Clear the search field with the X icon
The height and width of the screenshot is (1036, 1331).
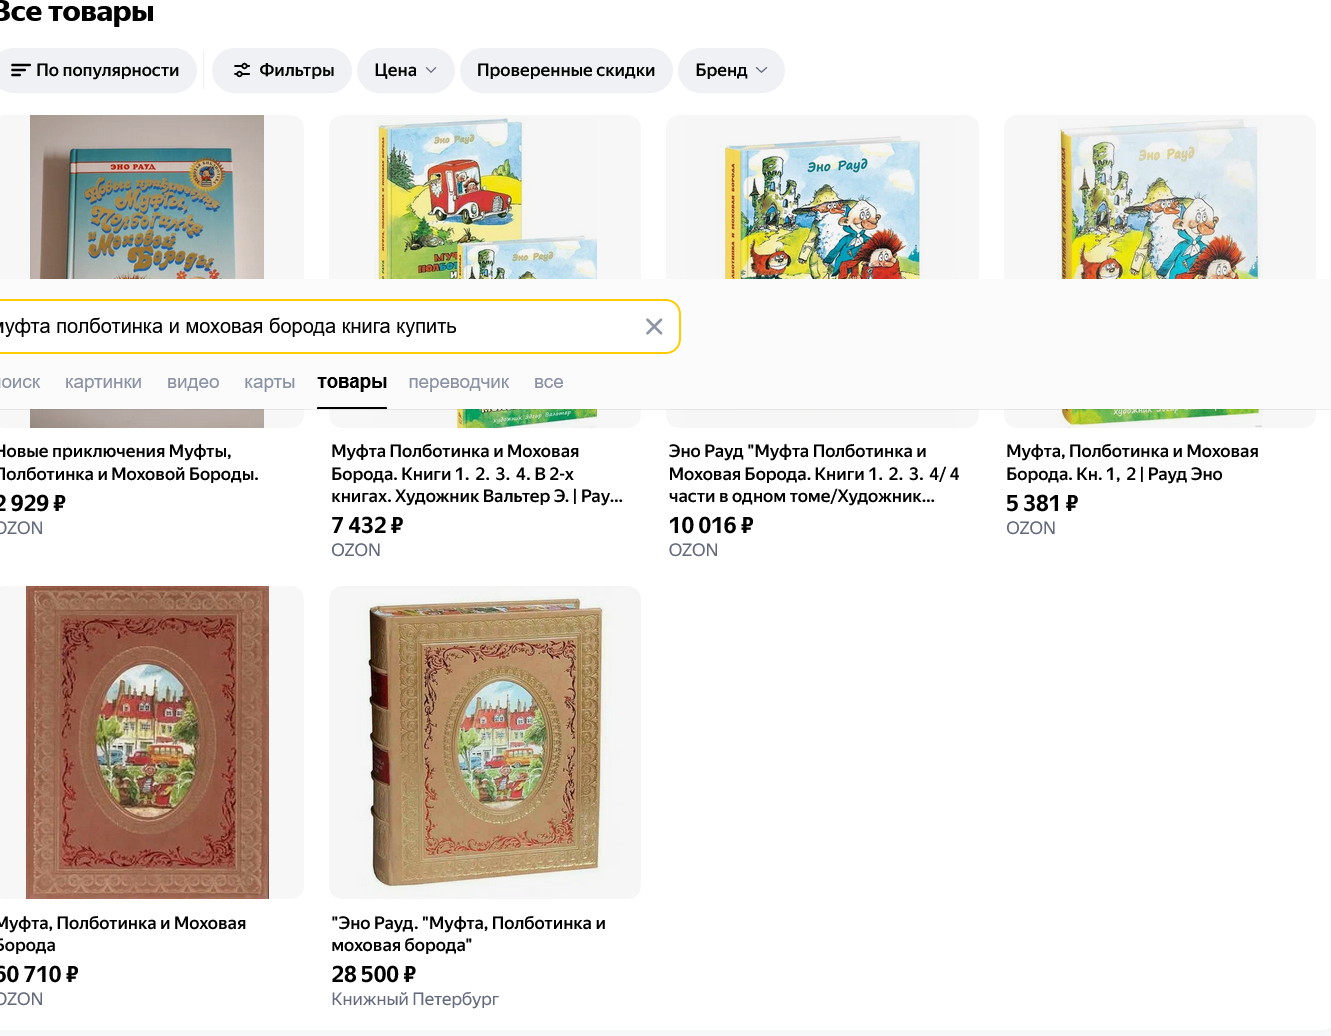point(654,327)
